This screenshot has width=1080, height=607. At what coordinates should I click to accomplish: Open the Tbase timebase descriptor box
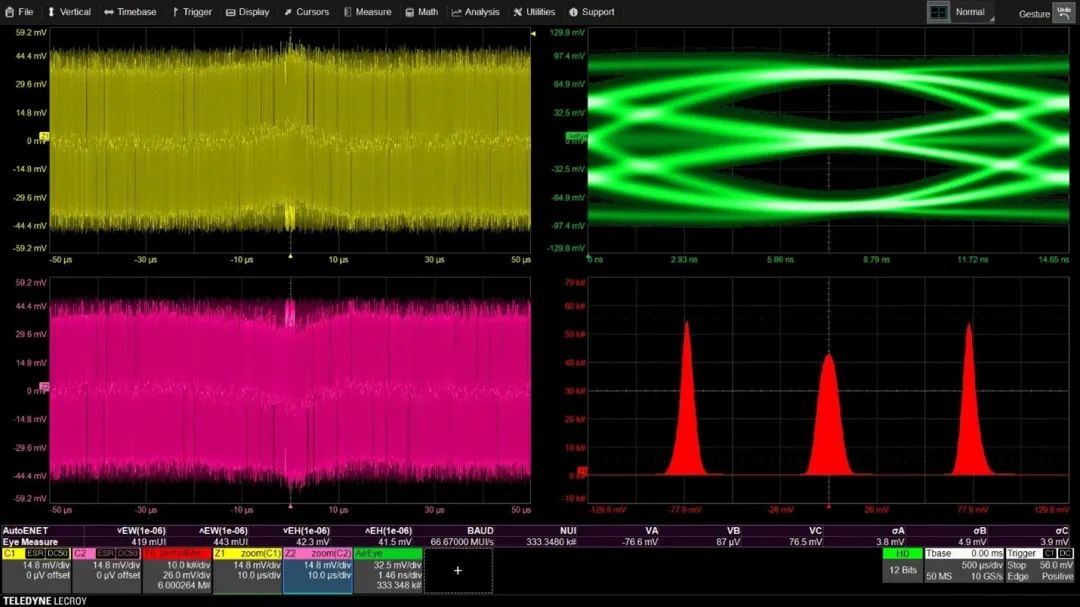click(964, 565)
